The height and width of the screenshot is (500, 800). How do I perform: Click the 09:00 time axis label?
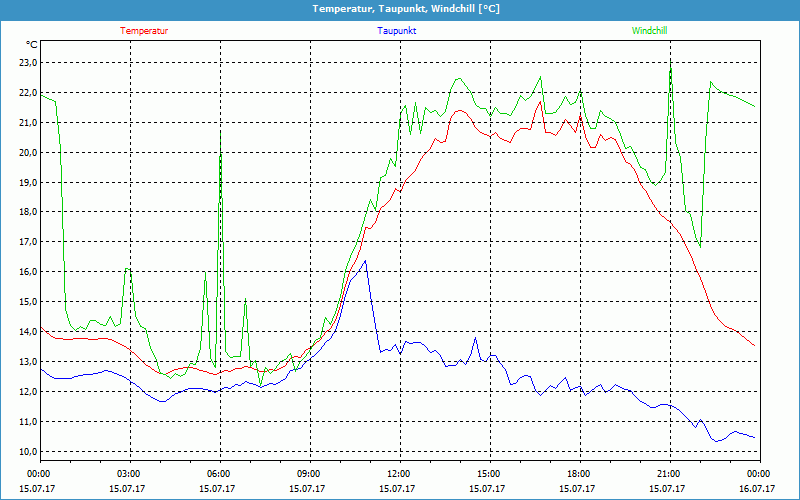pos(309,473)
